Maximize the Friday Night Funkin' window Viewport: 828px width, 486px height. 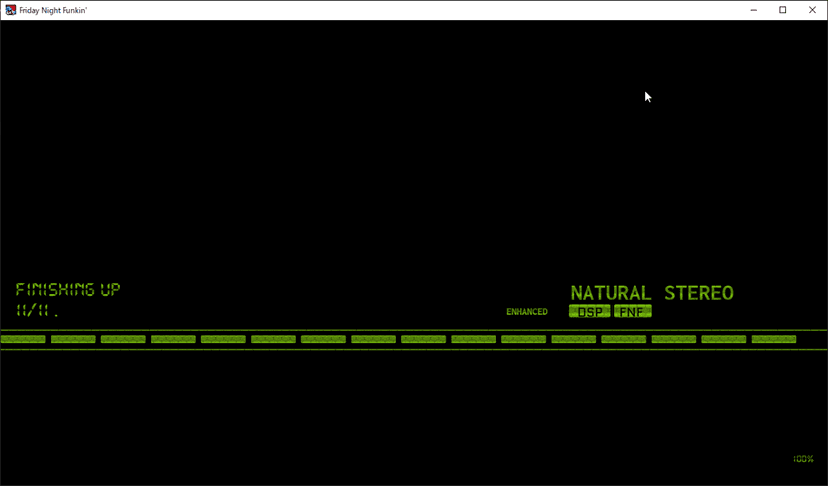click(783, 10)
